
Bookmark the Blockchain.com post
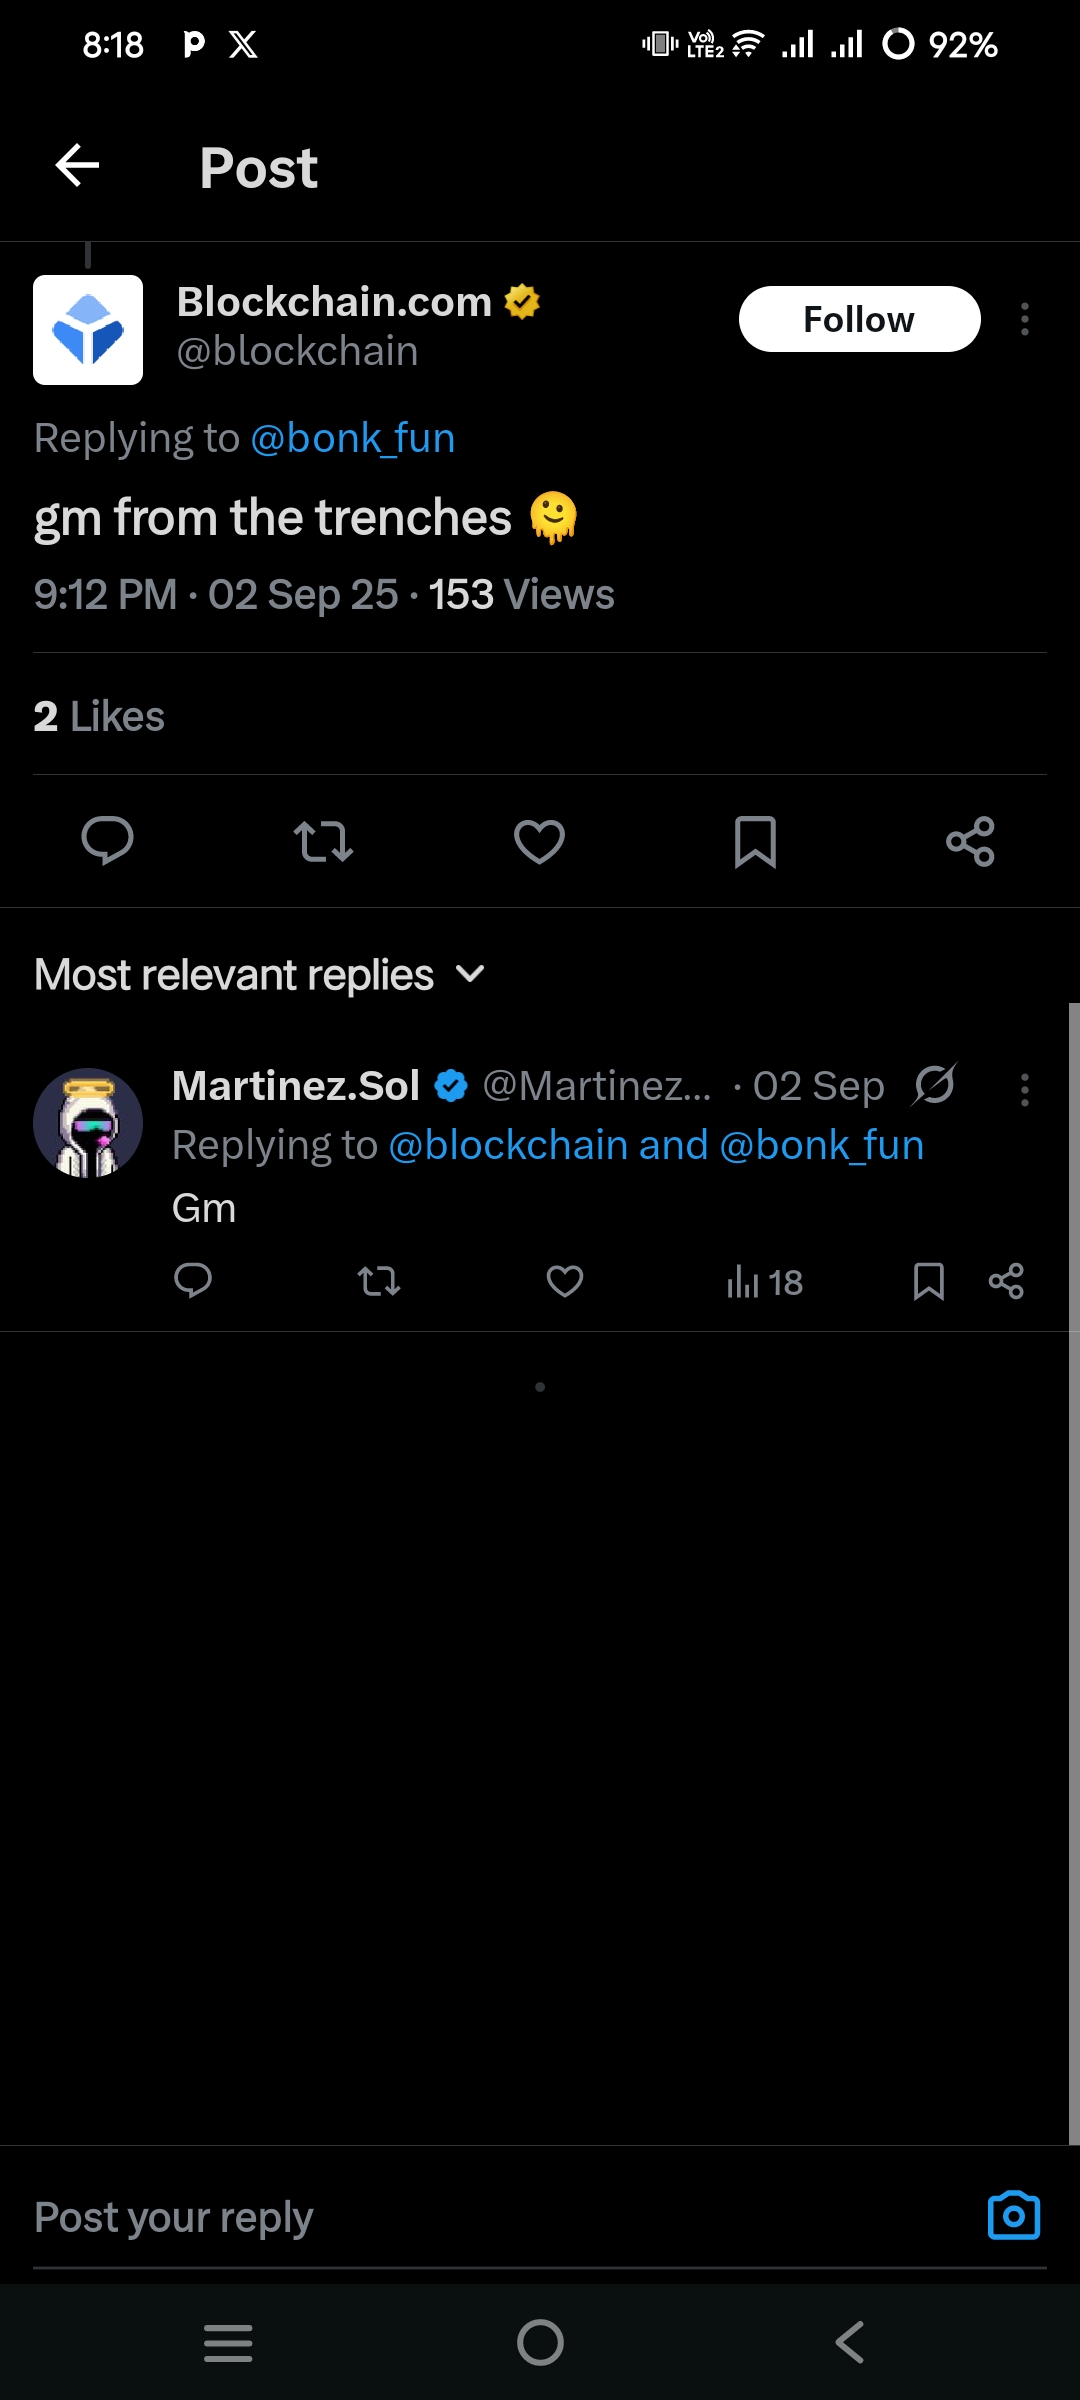[755, 841]
